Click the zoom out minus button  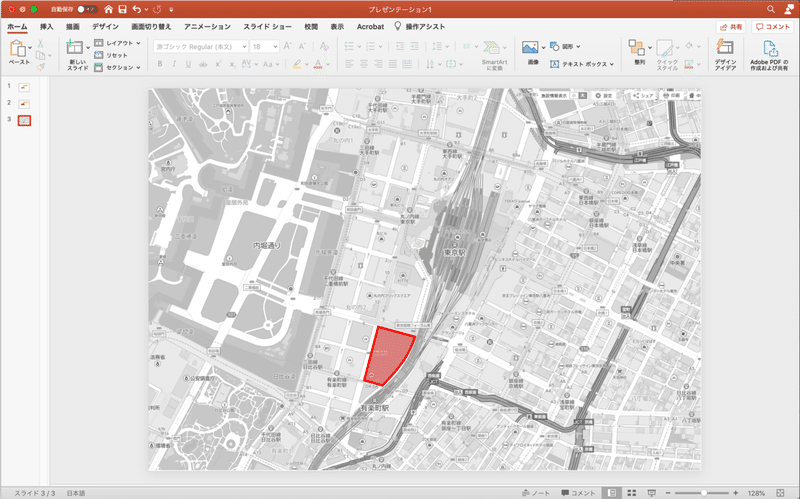point(668,493)
